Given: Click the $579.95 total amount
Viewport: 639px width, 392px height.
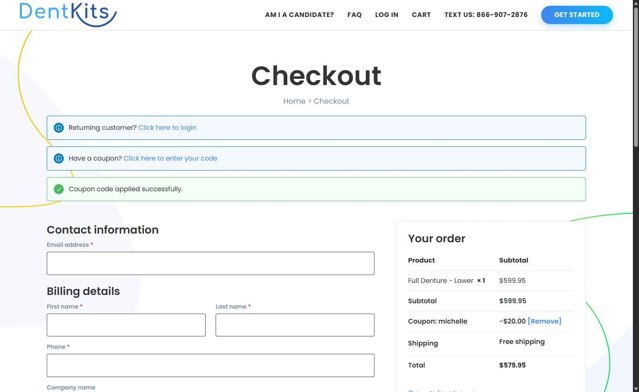Looking at the screenshot, I should 512,365.
